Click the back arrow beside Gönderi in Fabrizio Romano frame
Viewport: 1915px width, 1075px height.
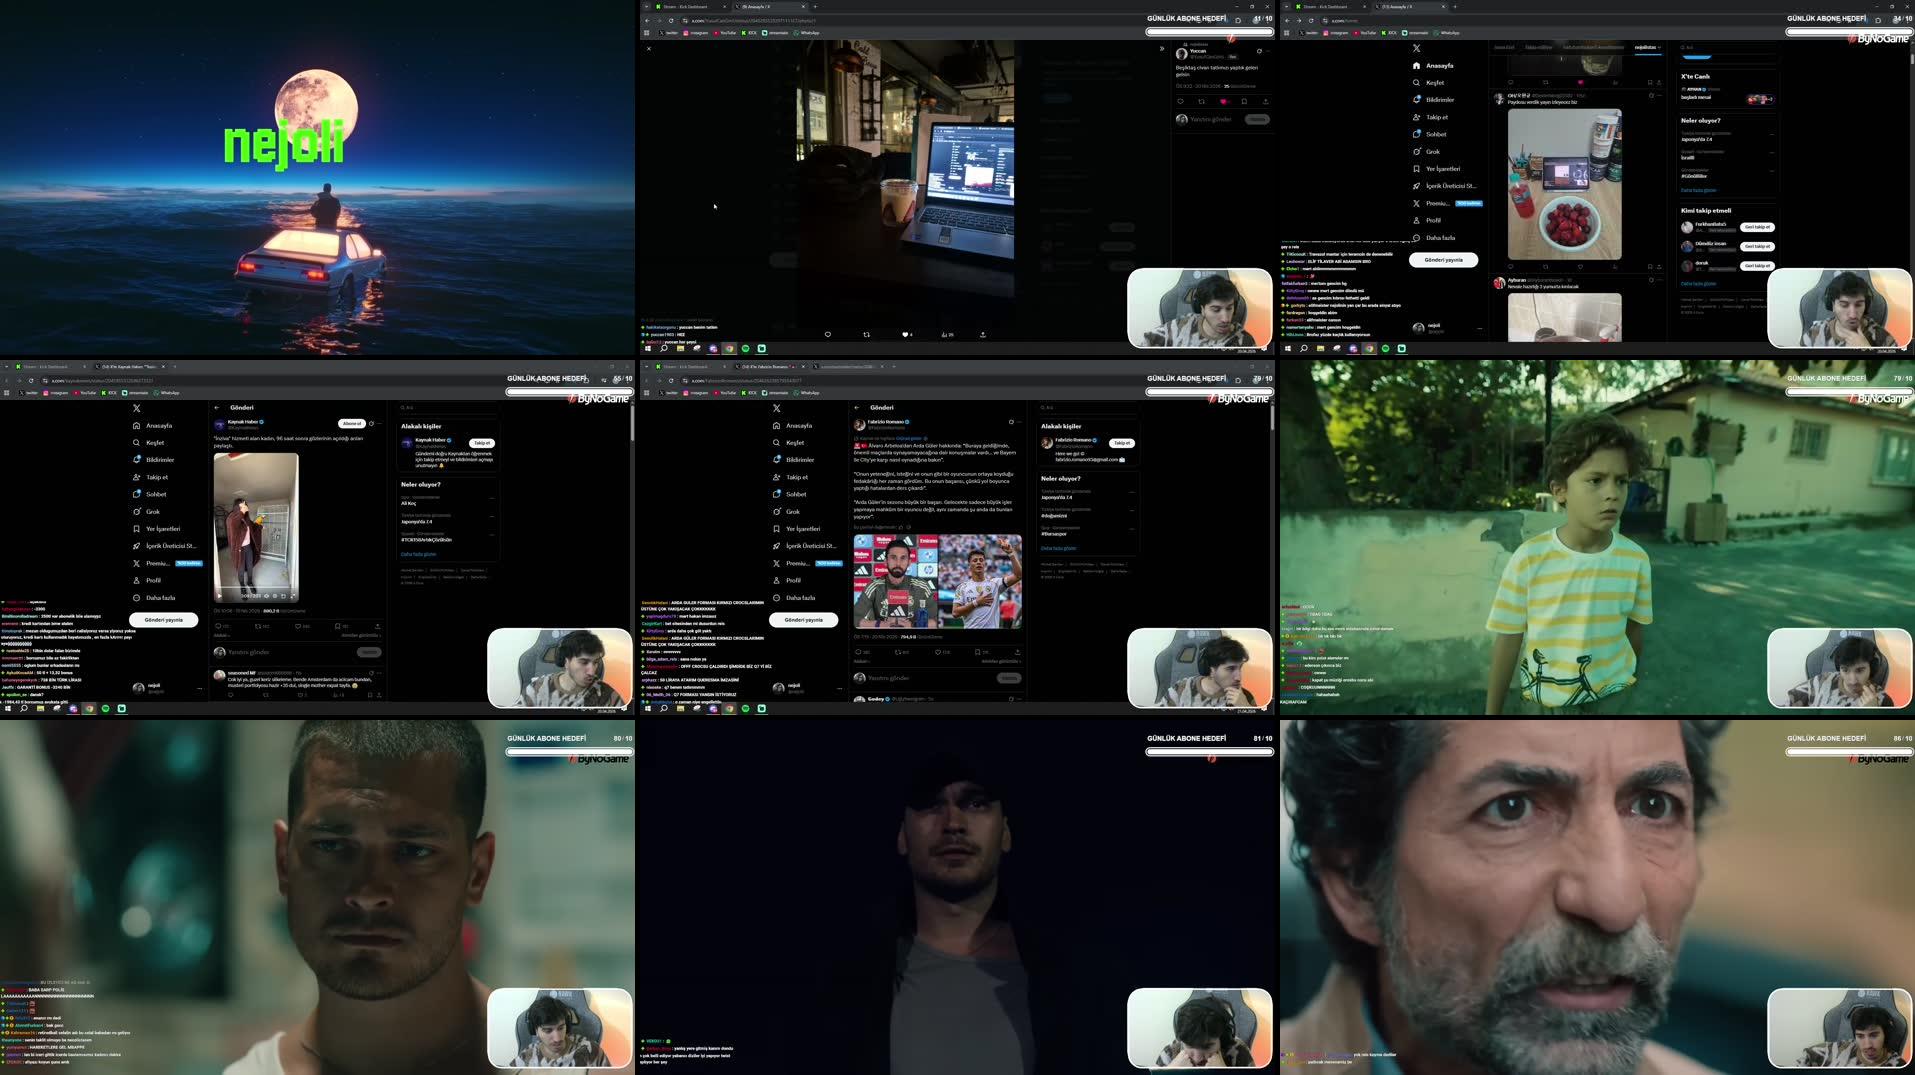pyautogui.click(x=857, y=408)
